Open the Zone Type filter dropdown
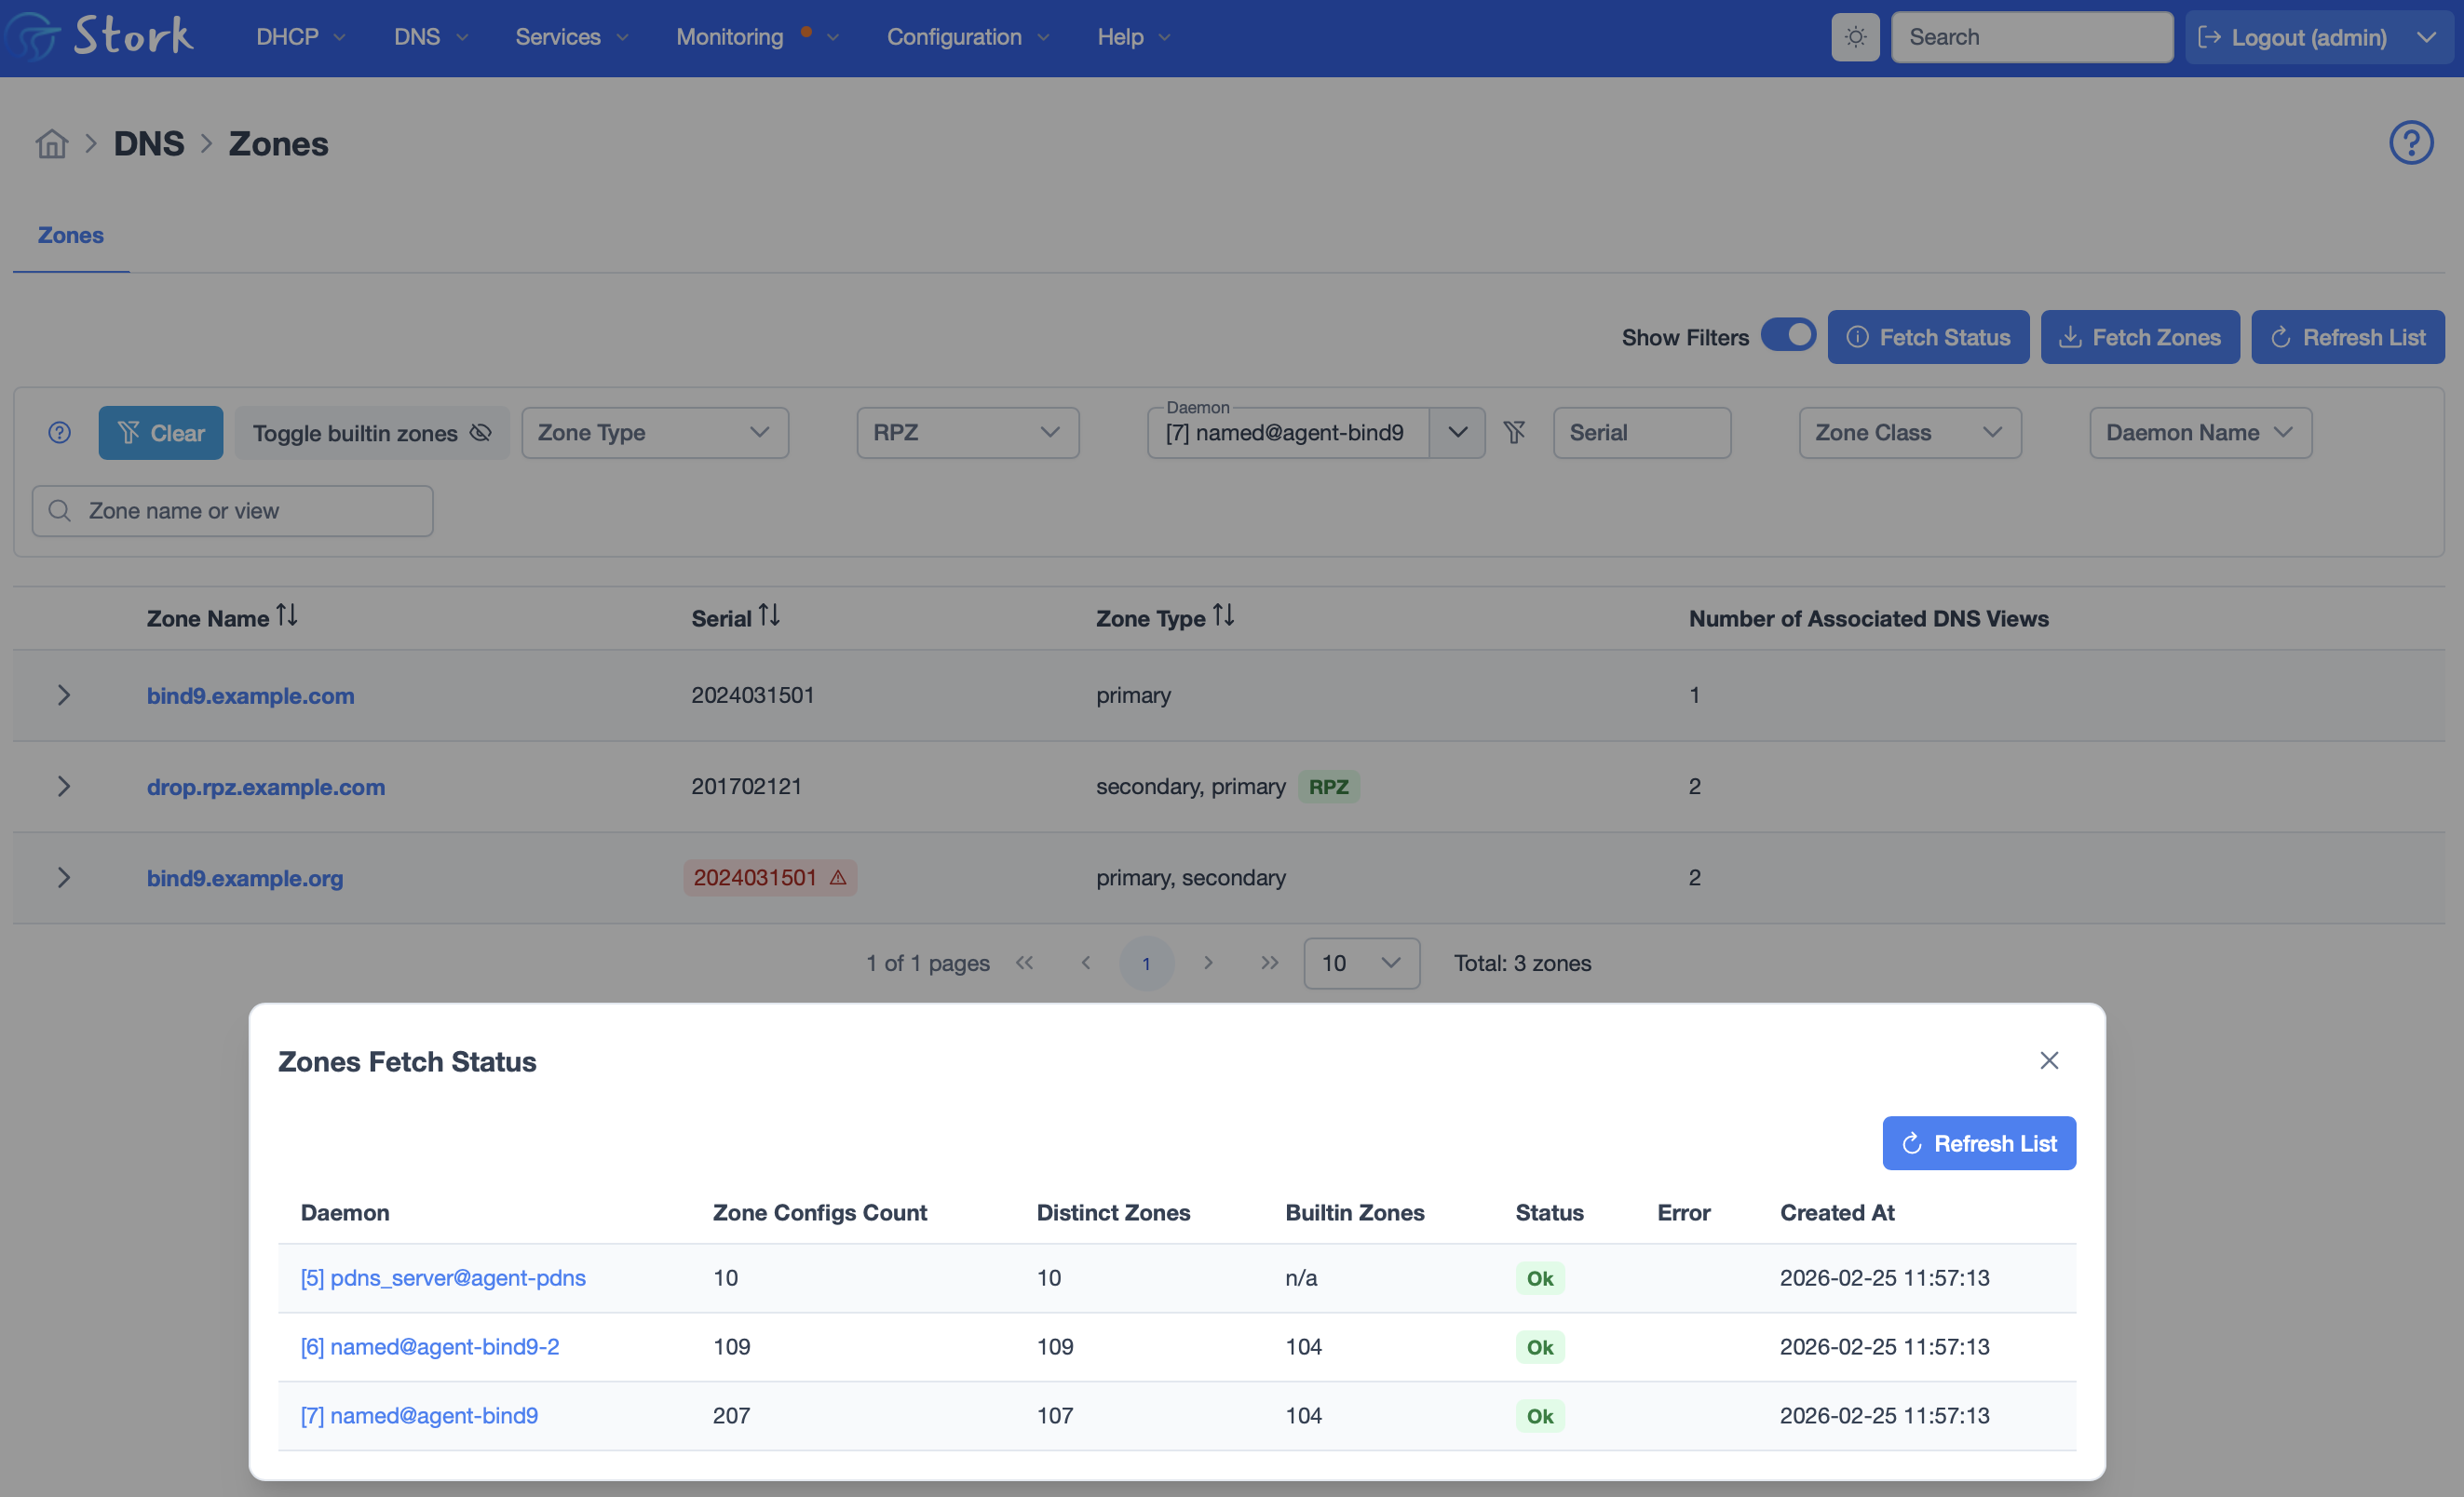This screenshot has width=2464, height=1497. 654,432
